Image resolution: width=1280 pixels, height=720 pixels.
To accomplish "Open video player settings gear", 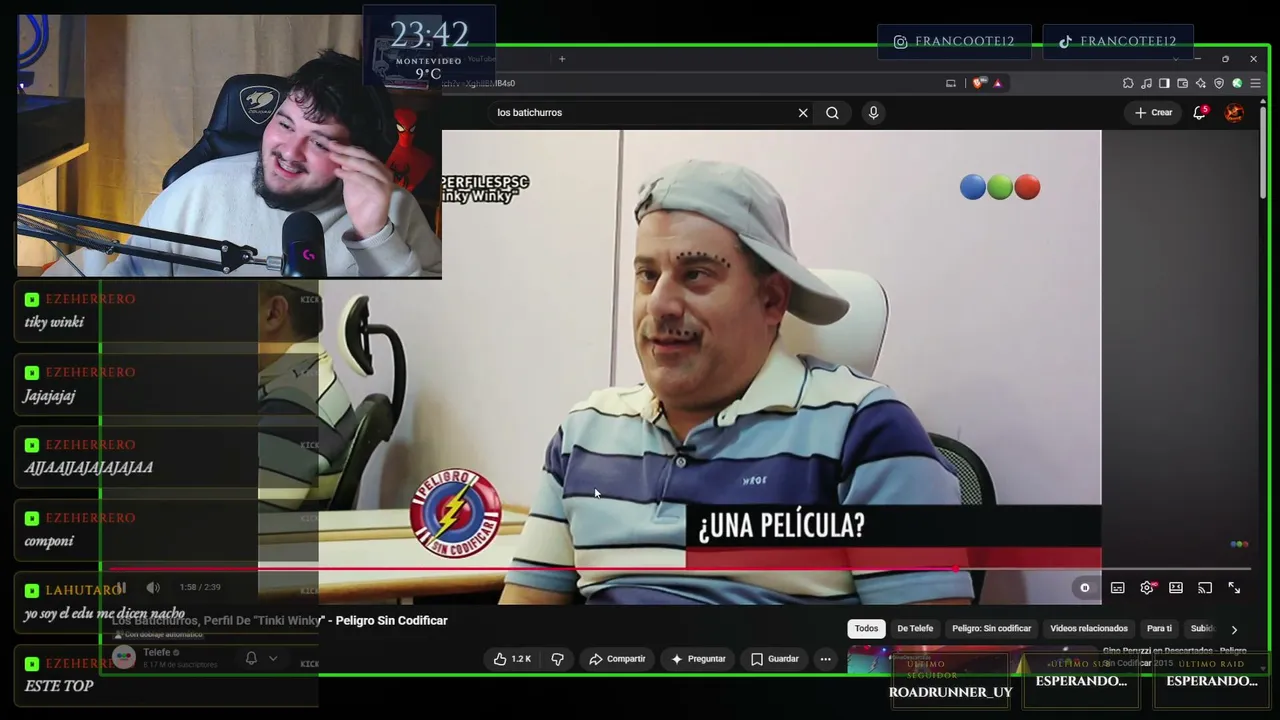I will pyautogui.click(x=1147, y=588).
